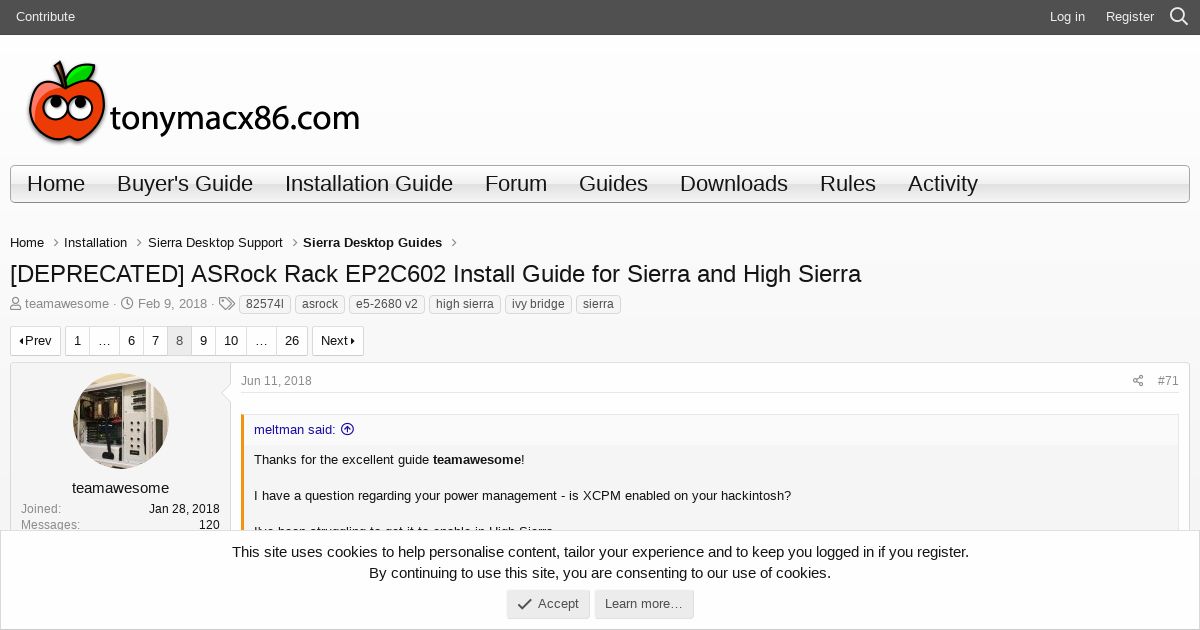Go to page 9
Image resolution: width=1200 pixels, height=630 pixels.
click(x=203, y=341)
